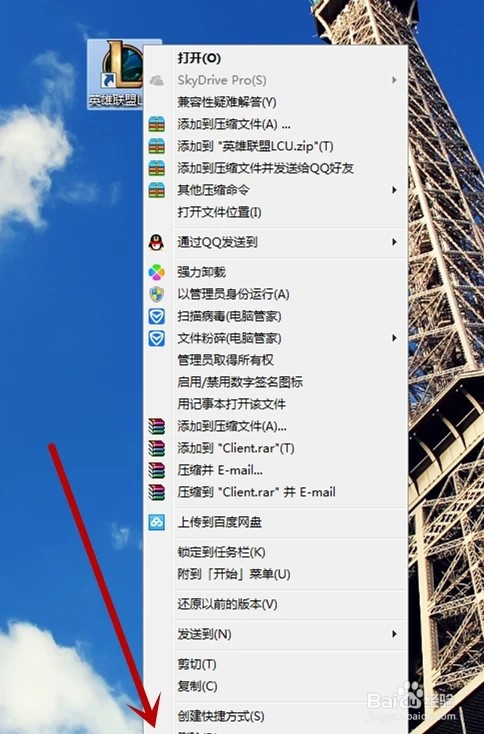Choose 锁定到任务栏(K)
The width and height of the screenshot is (484, 734).
click(275, 552)
